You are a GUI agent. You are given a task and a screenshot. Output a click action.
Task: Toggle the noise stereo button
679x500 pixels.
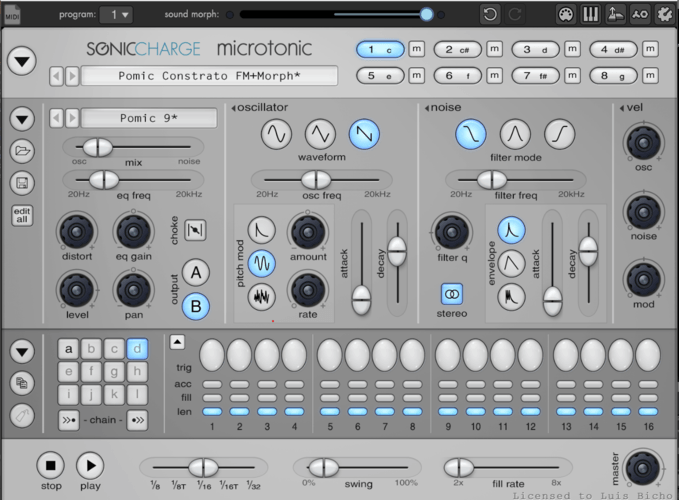point(452,294)
